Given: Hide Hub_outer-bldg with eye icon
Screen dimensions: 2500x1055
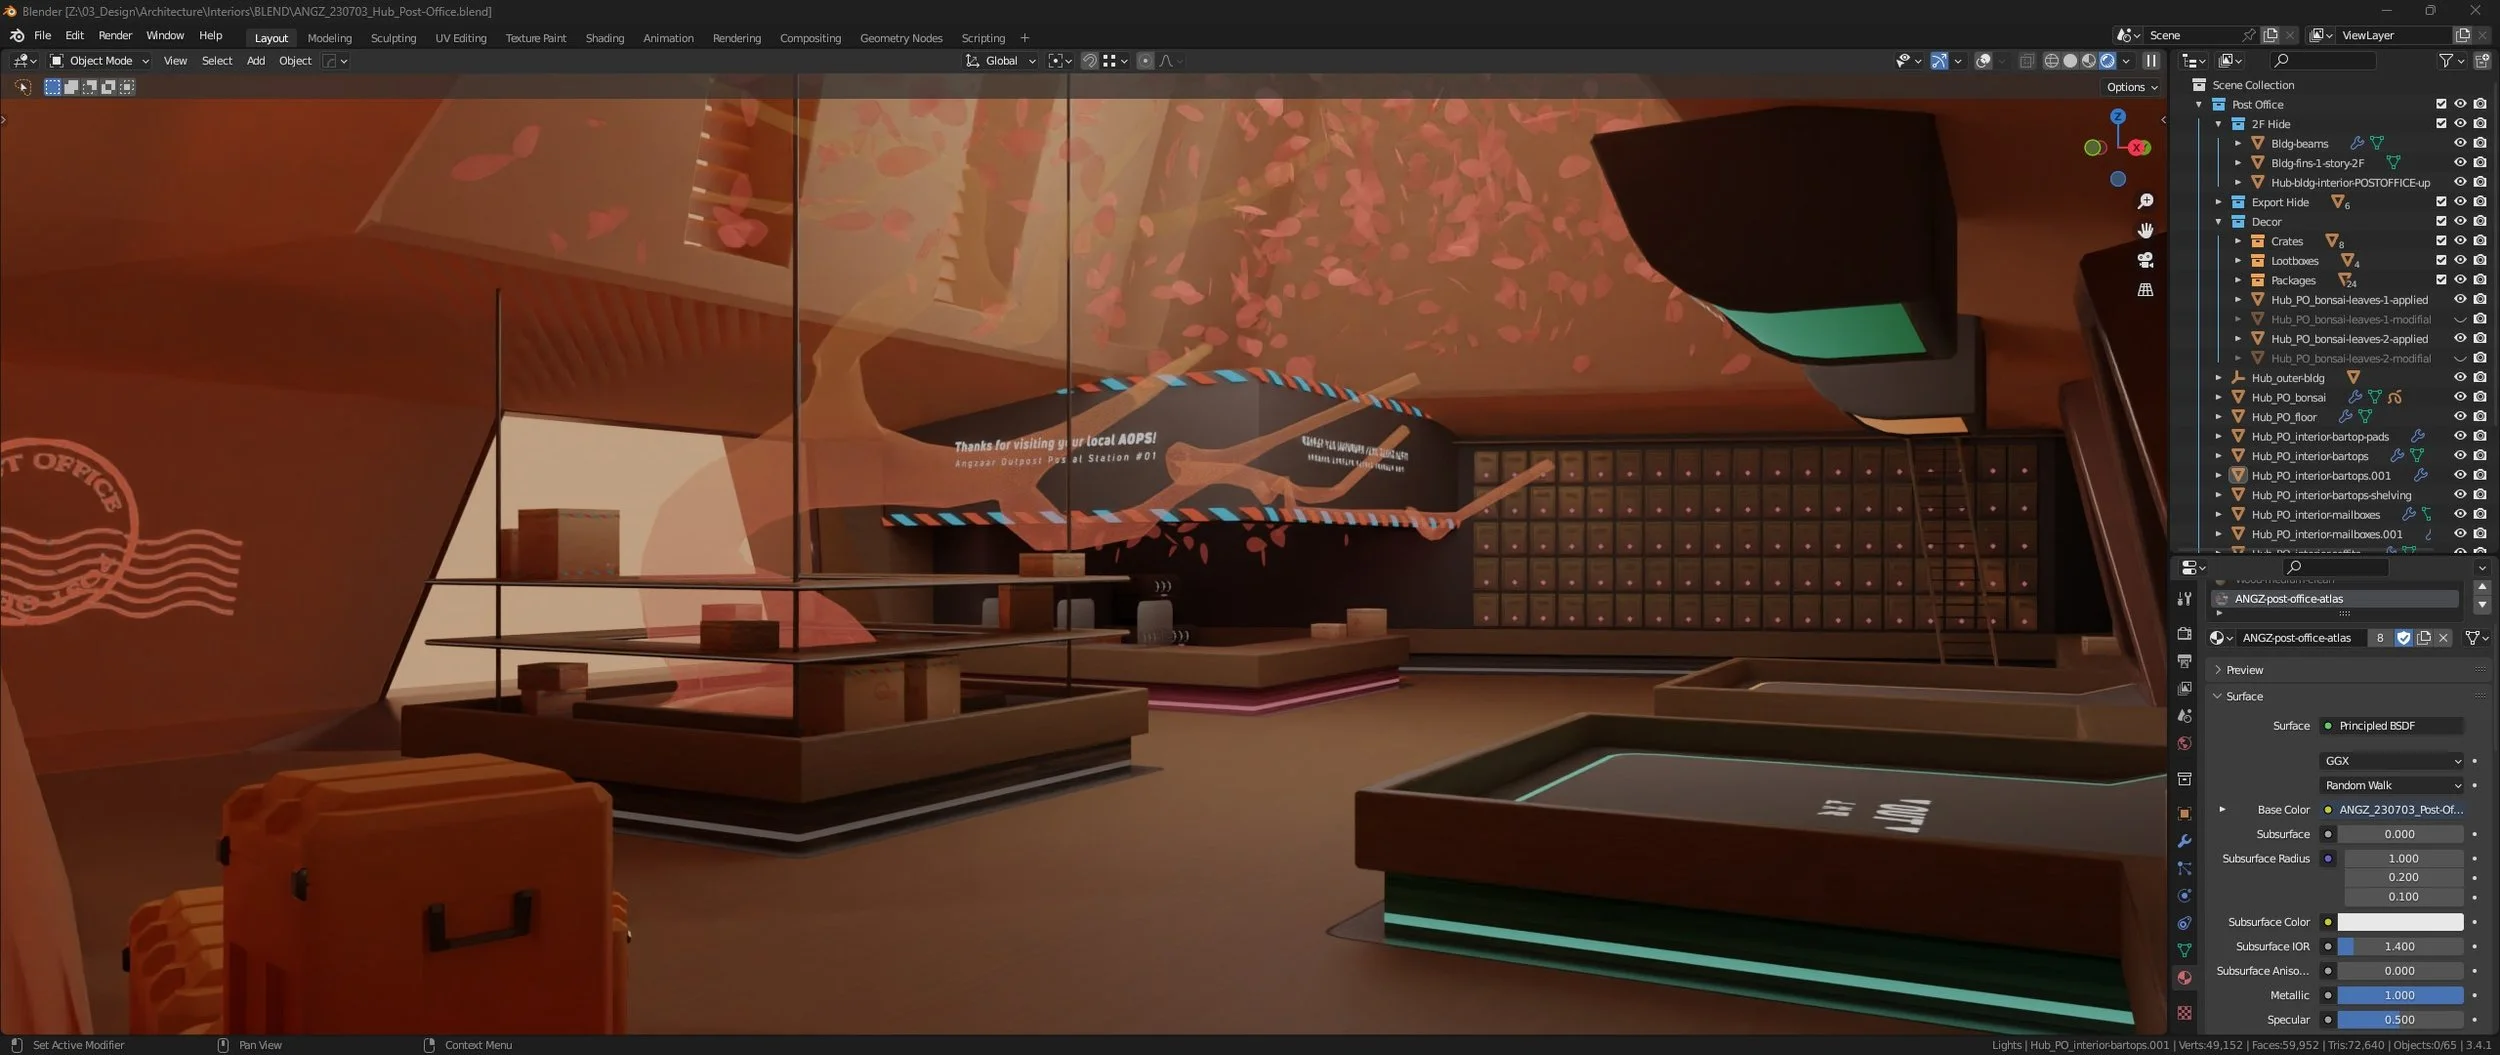Looking at the screenshot, I should point(2460,377).
